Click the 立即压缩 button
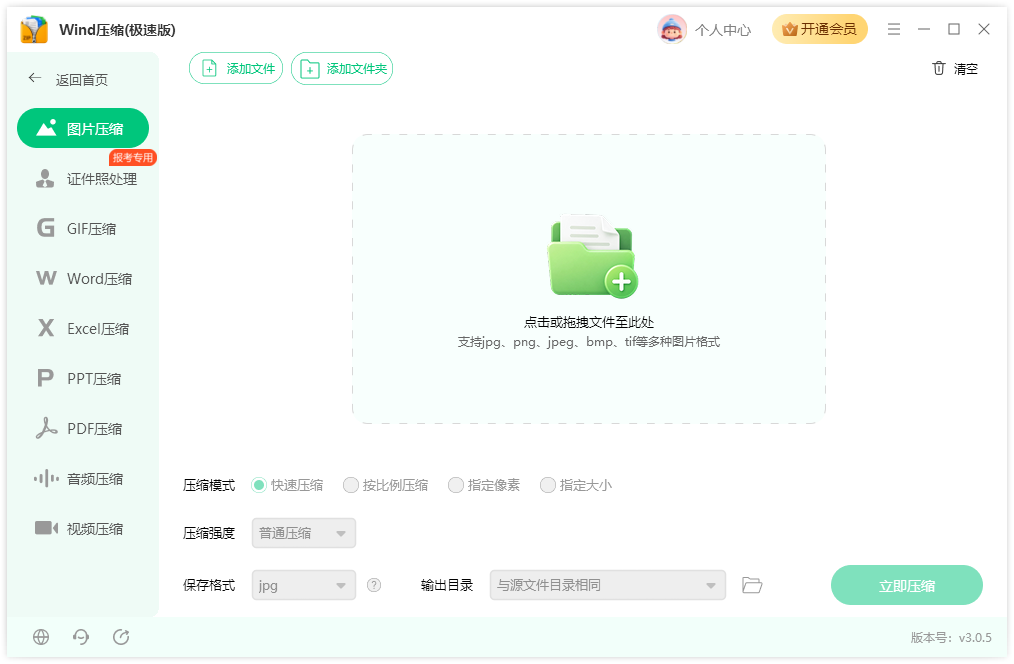 [907, 585]
